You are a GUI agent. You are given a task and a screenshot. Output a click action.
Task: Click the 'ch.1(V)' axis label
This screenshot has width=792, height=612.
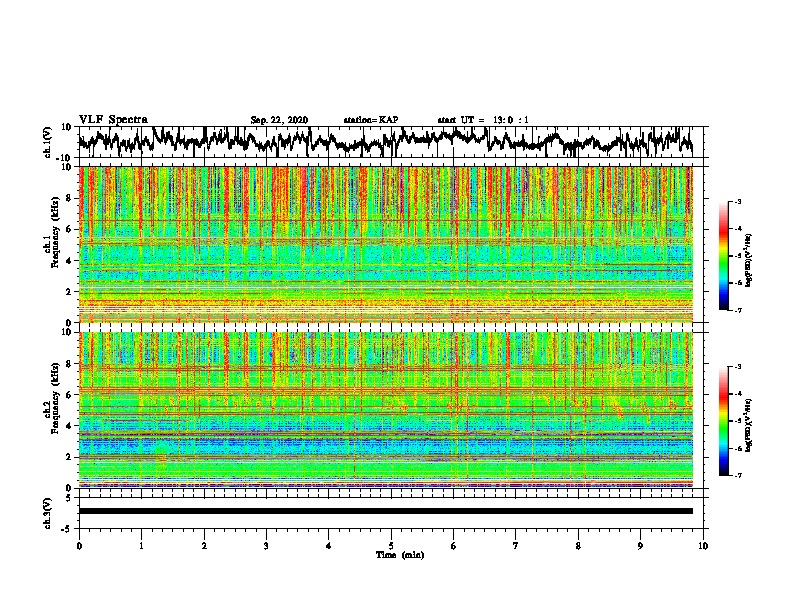pos(48,142)
